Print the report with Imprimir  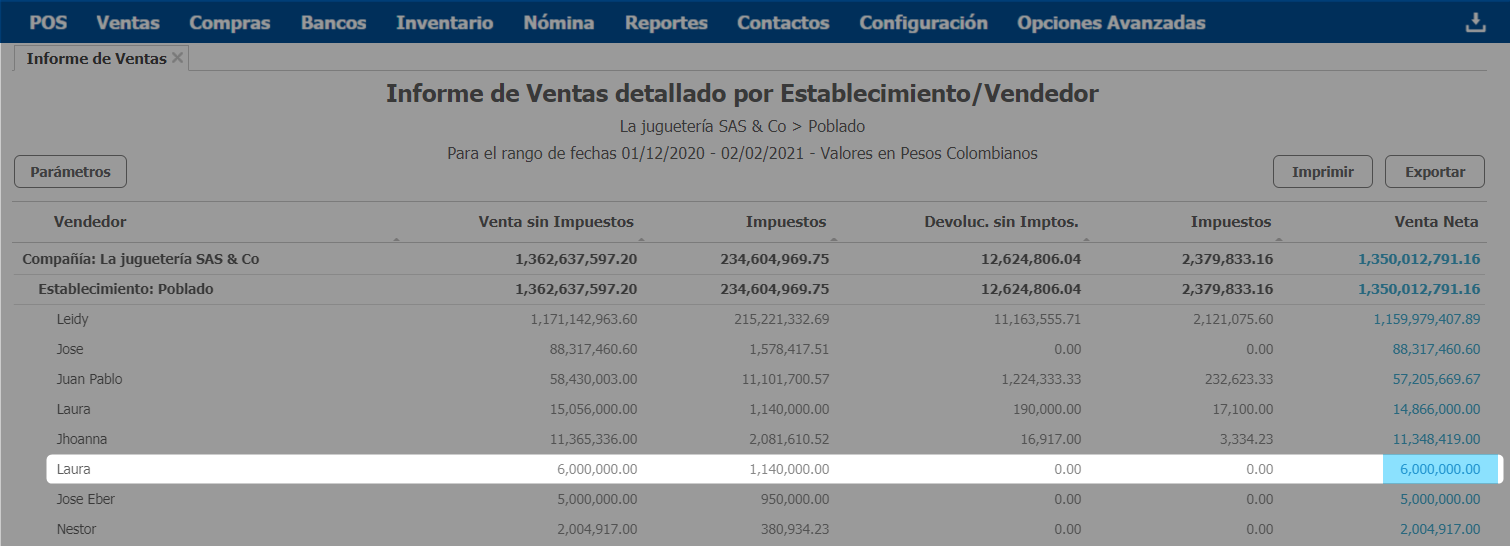click(x=1322, y=172)
